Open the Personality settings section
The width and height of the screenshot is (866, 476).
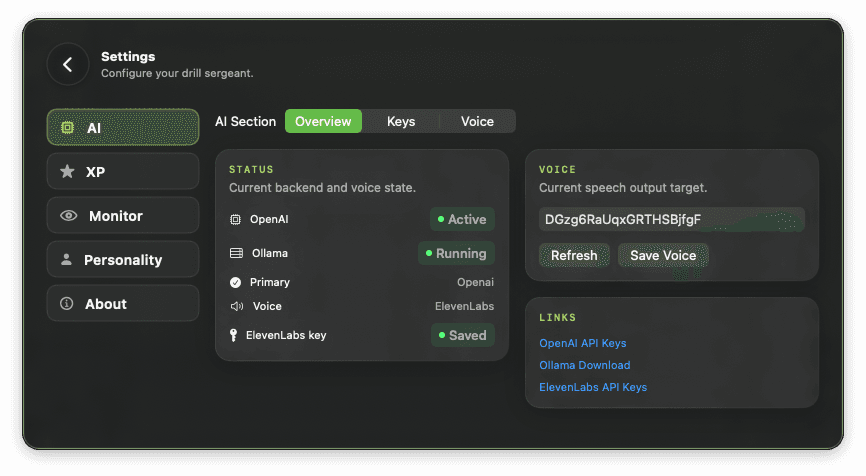pos(123,259)
